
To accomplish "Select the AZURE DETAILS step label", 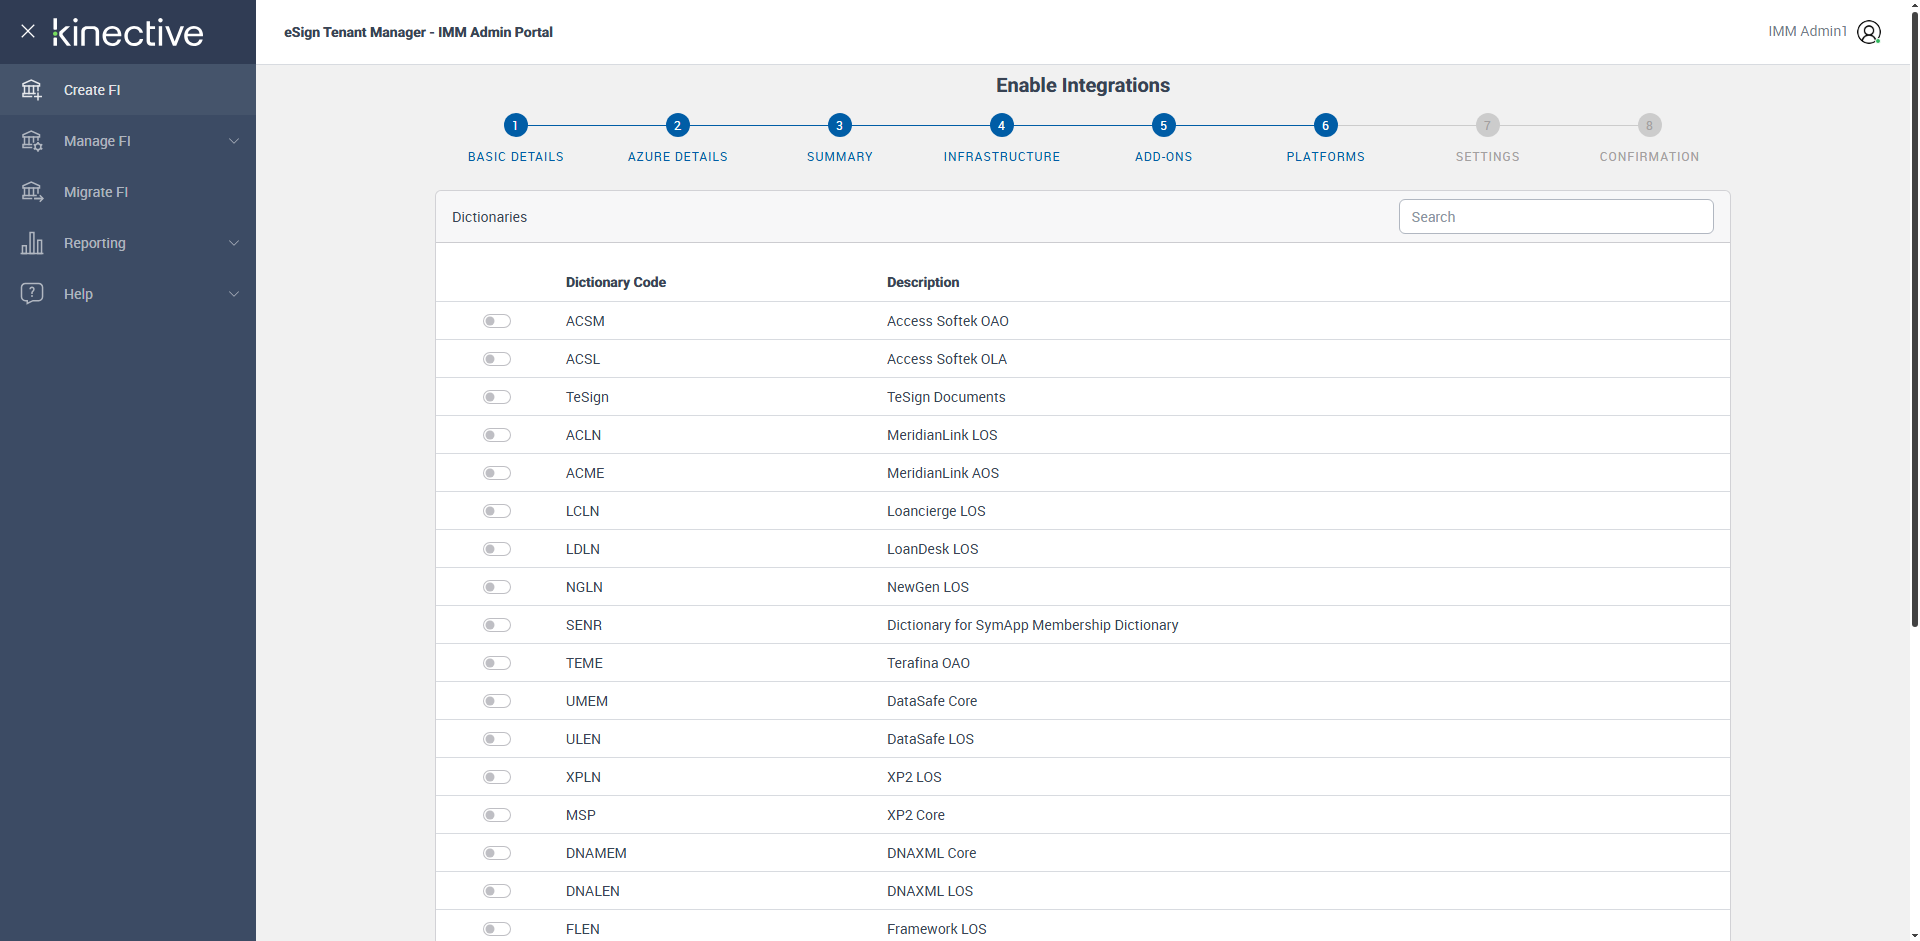I will [x=678, y=157].
